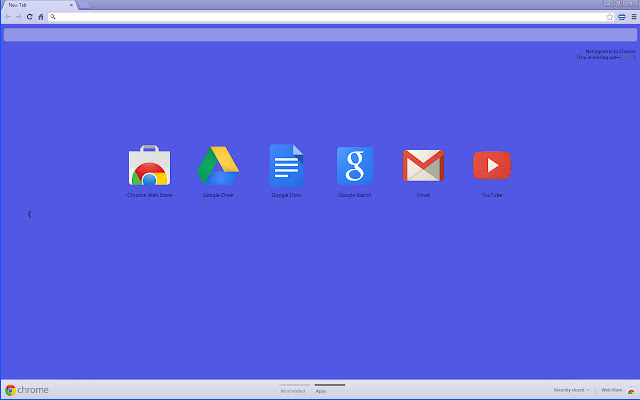The height and width of the screenshot is (400, 640).
Task: Click the "Google Search" label
Action: click(355, 195)
